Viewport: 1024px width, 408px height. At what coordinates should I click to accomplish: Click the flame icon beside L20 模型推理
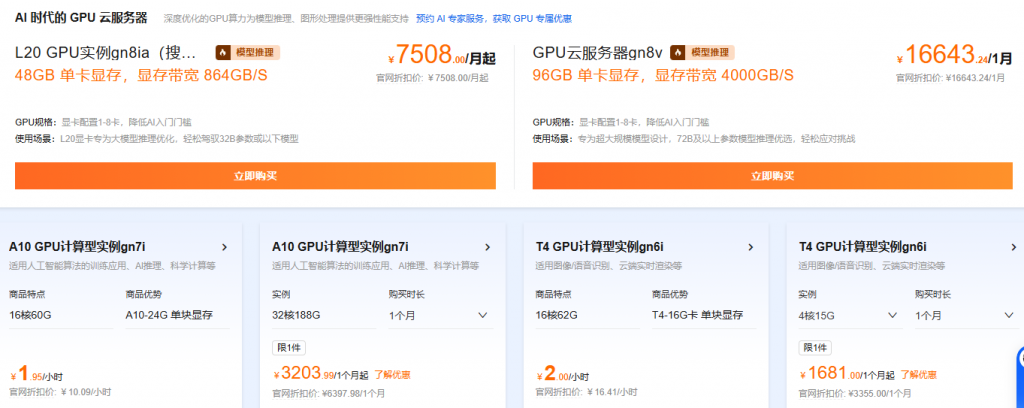[224, 52]
